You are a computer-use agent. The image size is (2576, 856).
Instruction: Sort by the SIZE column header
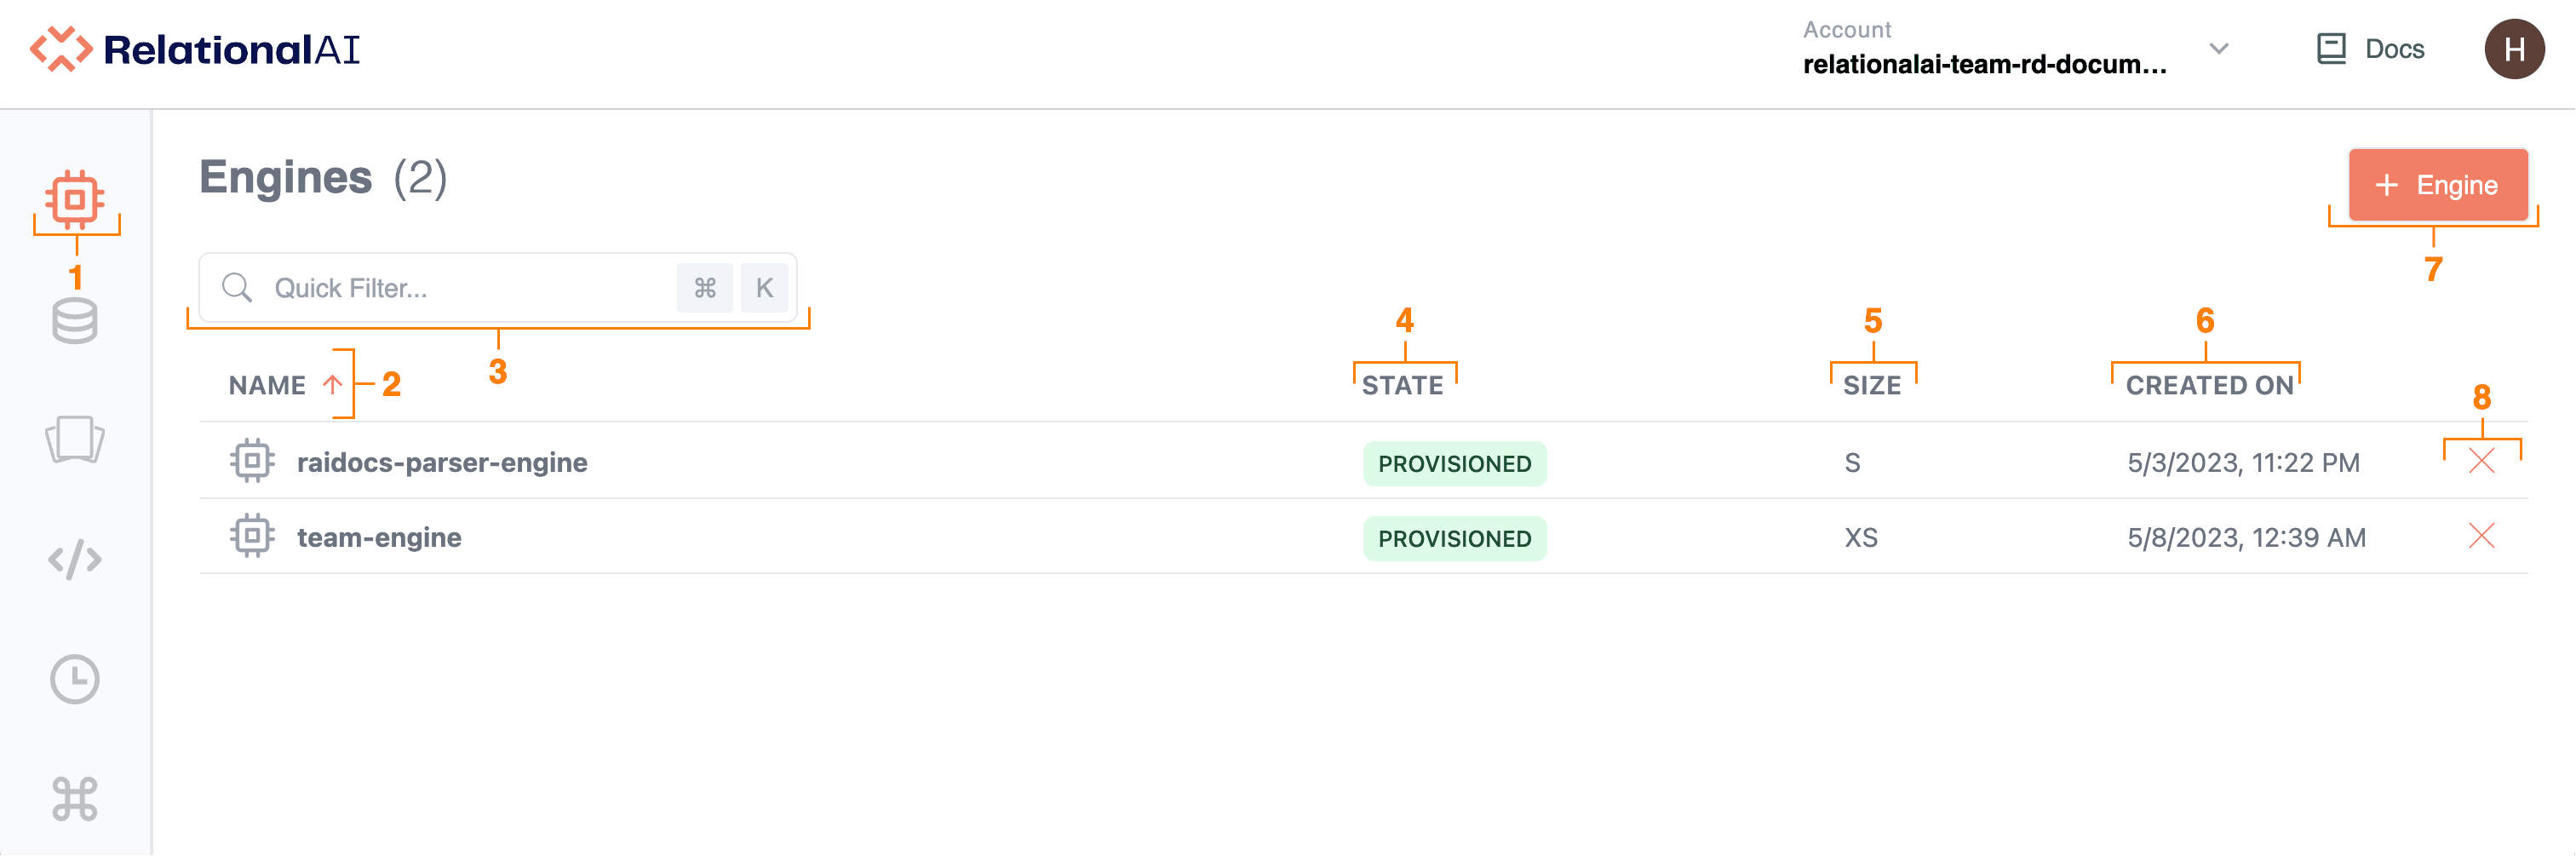coord(1872,386)
